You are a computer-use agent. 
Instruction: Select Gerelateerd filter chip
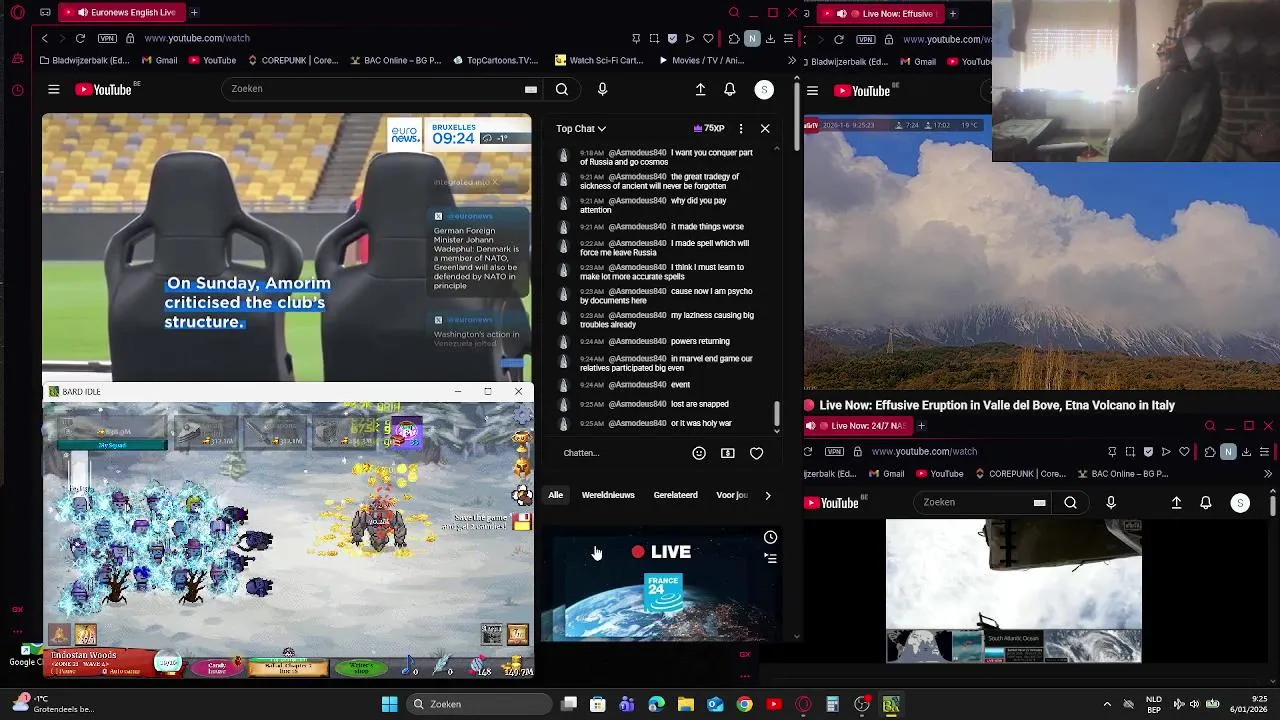coord(675,495)
